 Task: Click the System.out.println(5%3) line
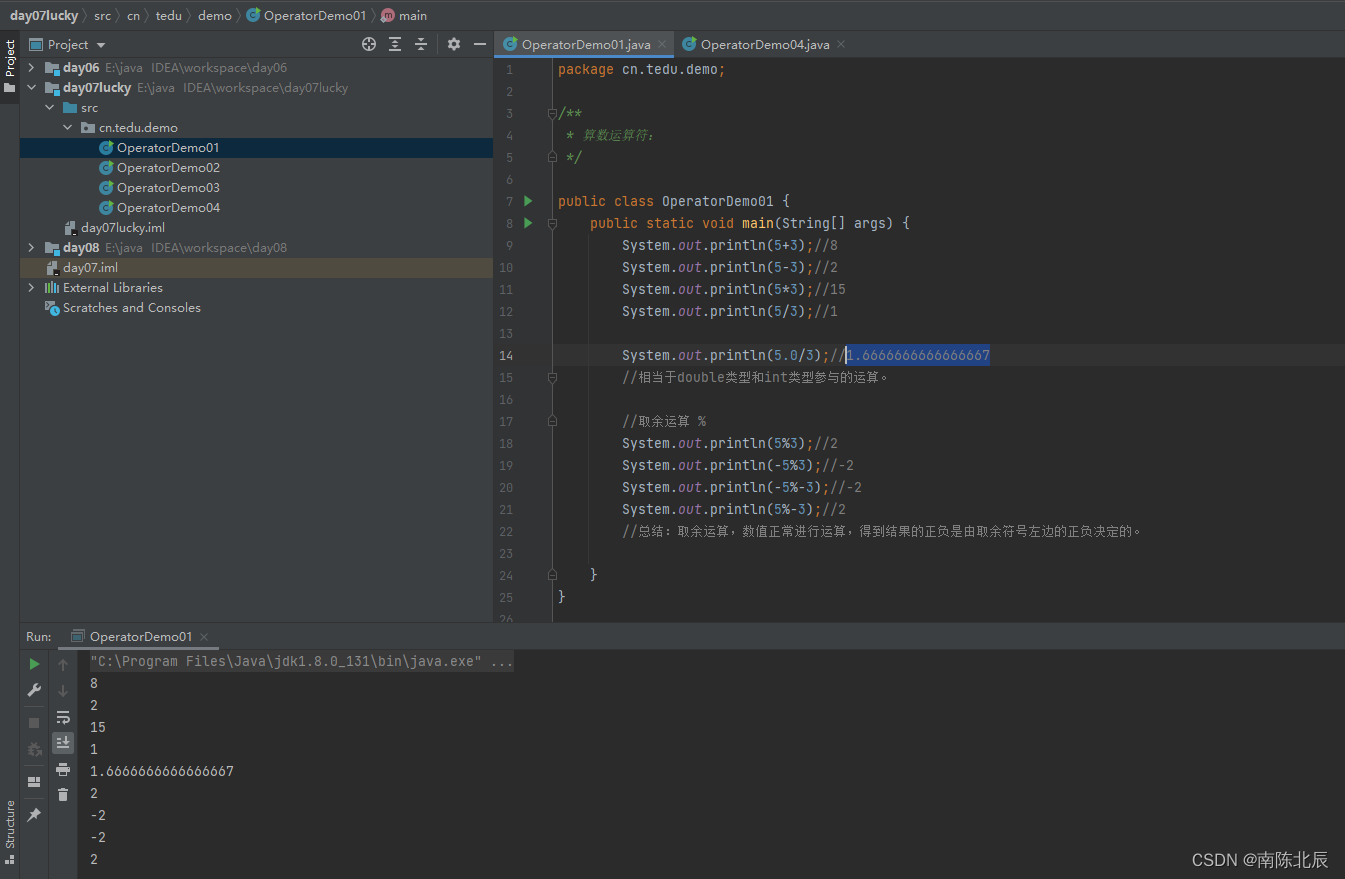pos(729,444)
